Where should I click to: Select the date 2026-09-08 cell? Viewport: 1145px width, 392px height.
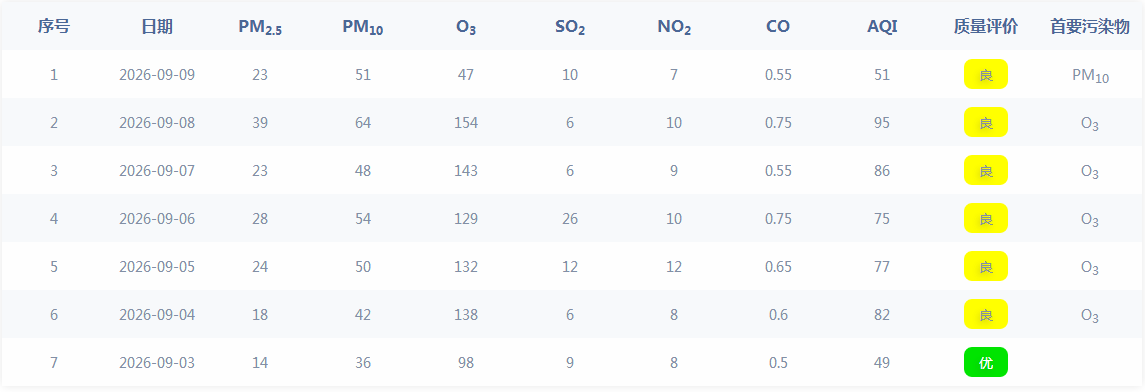[157, 123]
